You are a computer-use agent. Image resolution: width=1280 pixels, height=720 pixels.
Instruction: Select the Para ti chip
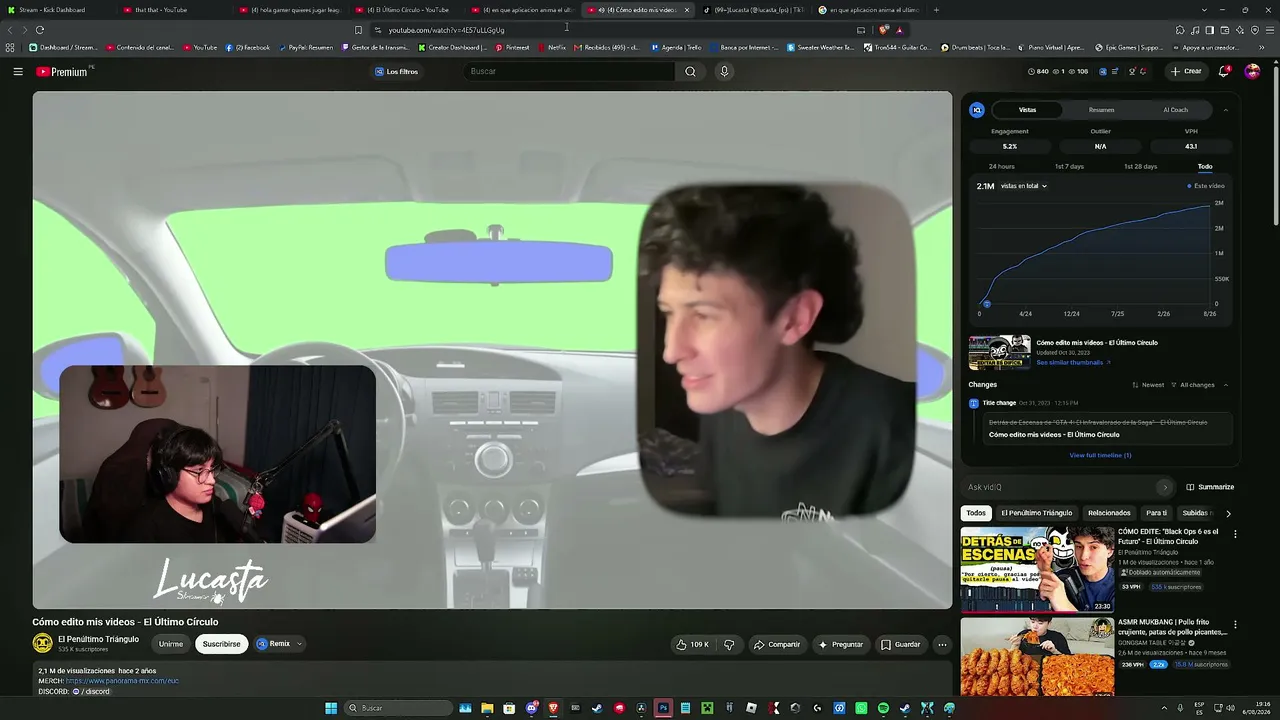tap(1157, 513)
